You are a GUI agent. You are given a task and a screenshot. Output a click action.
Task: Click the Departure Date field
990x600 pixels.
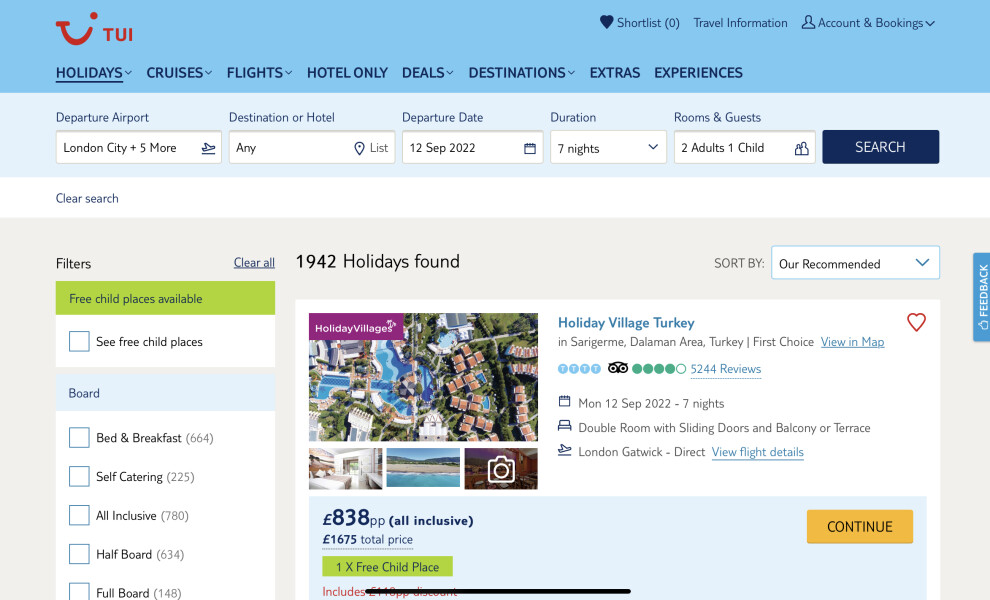coord(472,147)
